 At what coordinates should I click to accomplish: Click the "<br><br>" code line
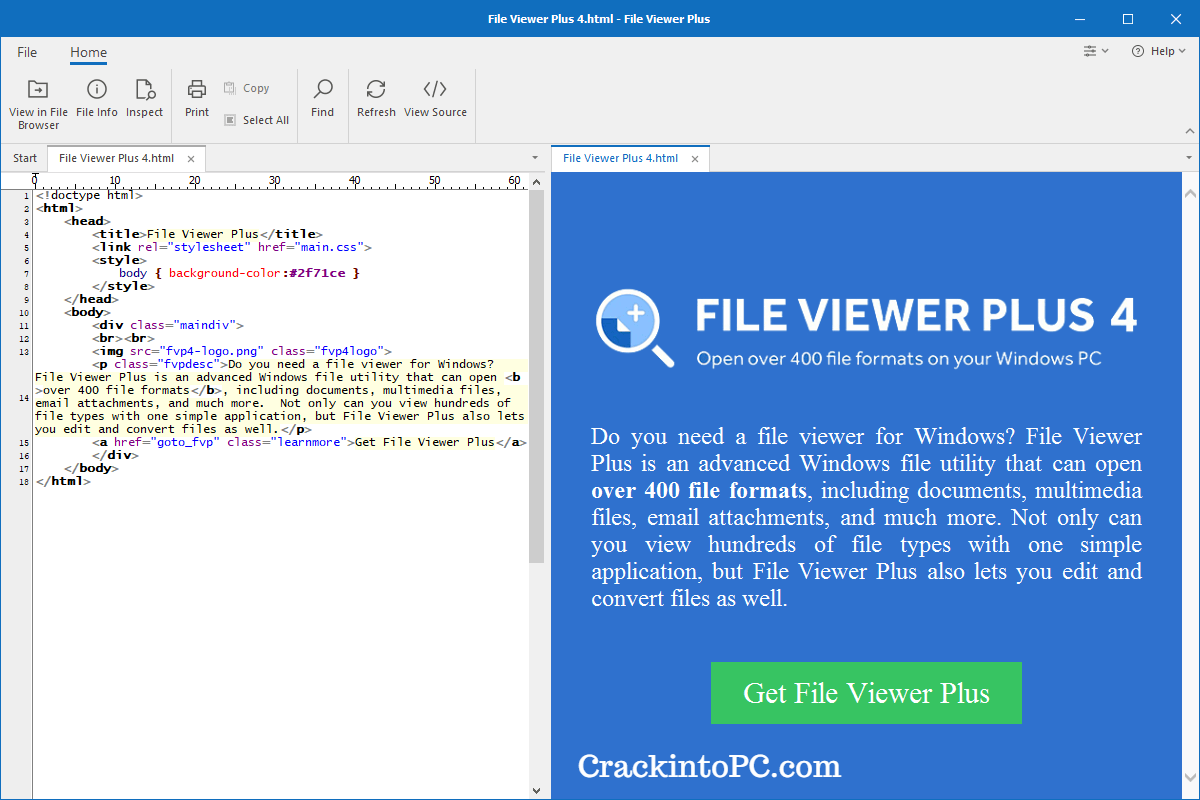(123, 338)
